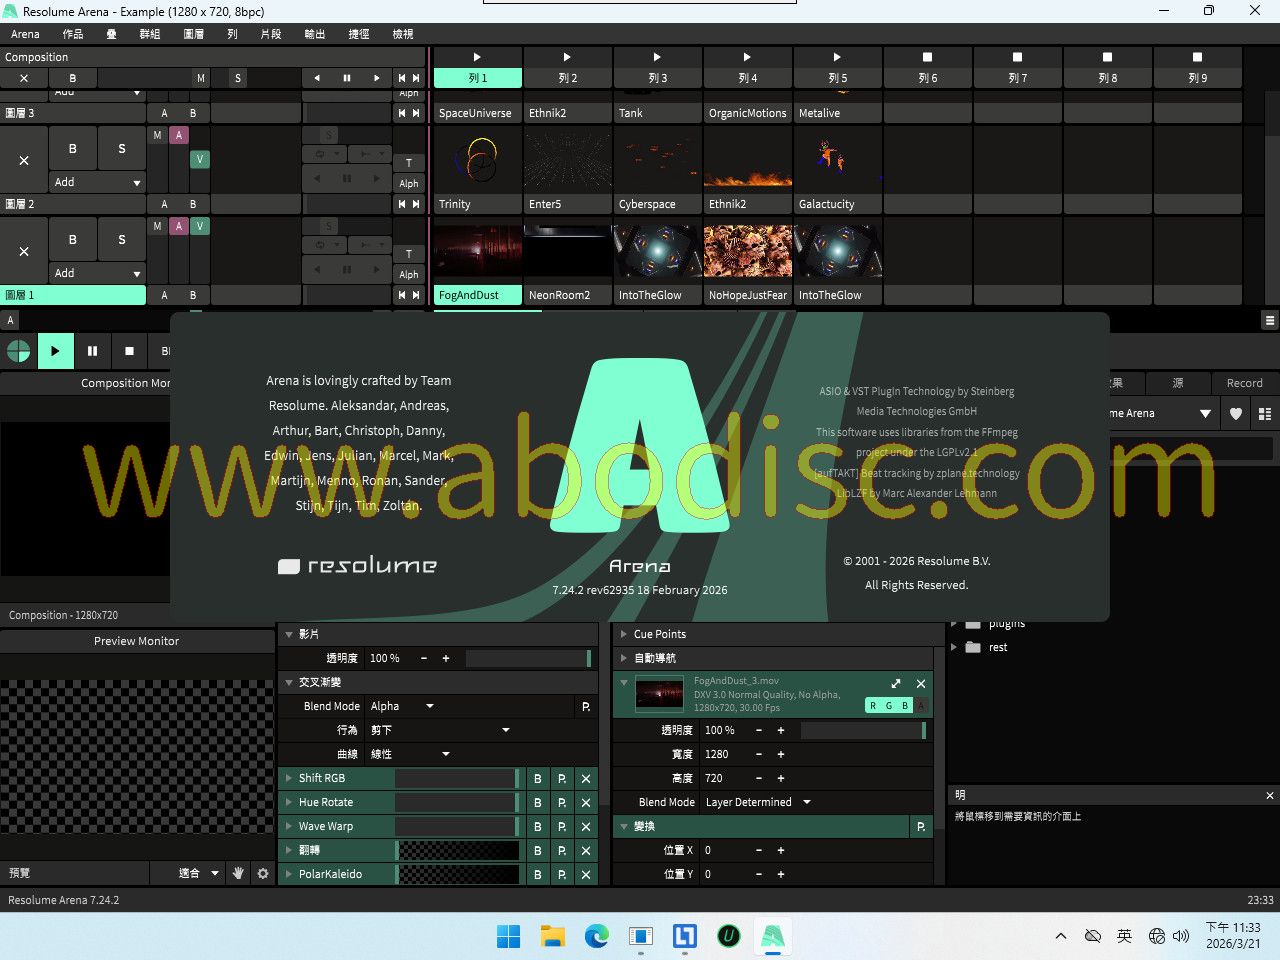Open the Arena menu in menu bar
1280x960 pixels.
click(25, 34)
